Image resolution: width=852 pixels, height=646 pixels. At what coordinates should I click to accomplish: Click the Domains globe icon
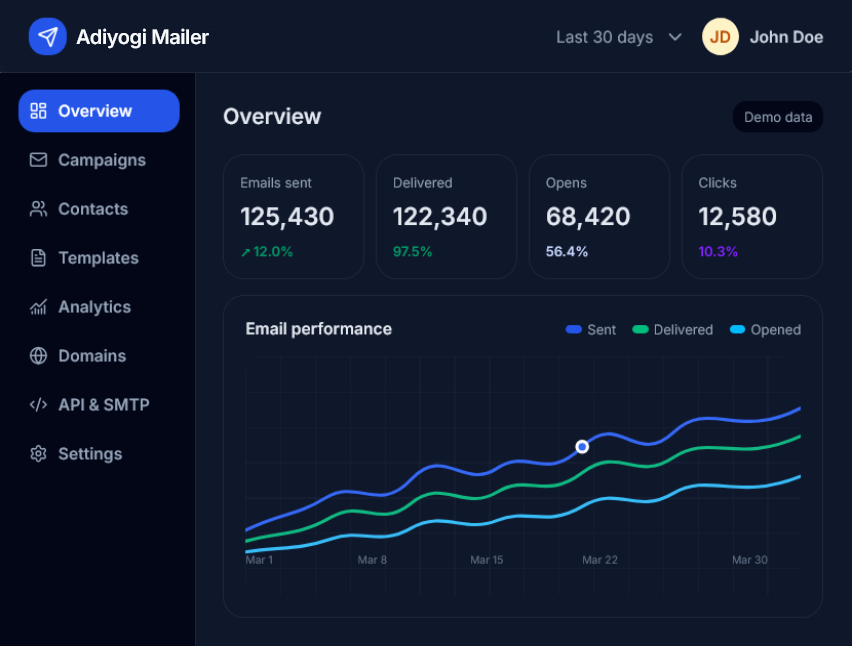38,356
